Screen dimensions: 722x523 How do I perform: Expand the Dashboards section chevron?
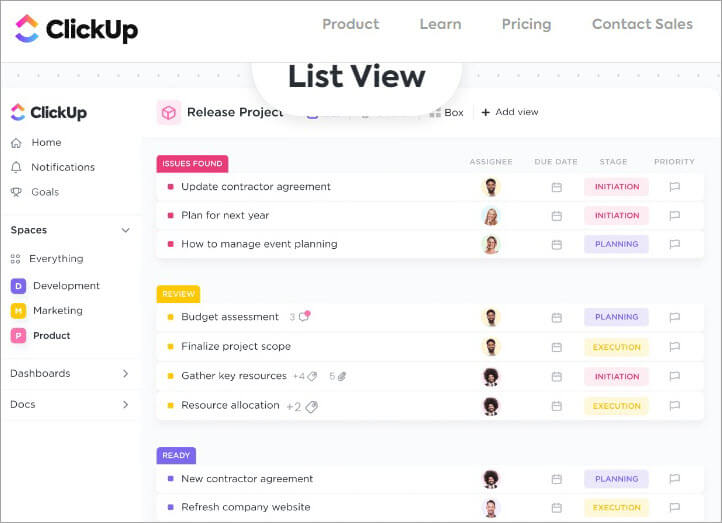point(125,373)
